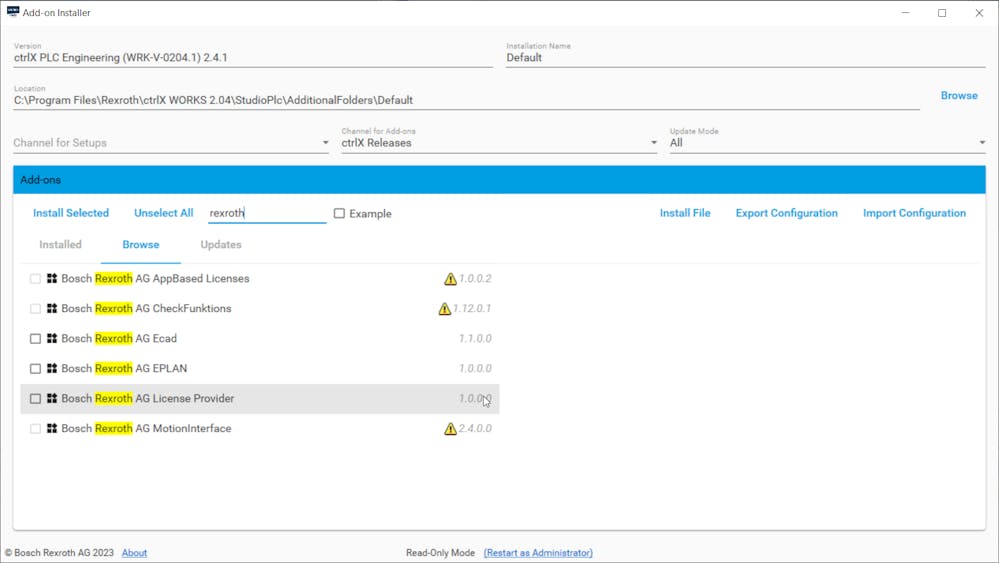999x563 pixels.
Task: Click package icon of Bosch Rexroth AG Ecad
Action: pyautogui.click(x=52, y=339)
